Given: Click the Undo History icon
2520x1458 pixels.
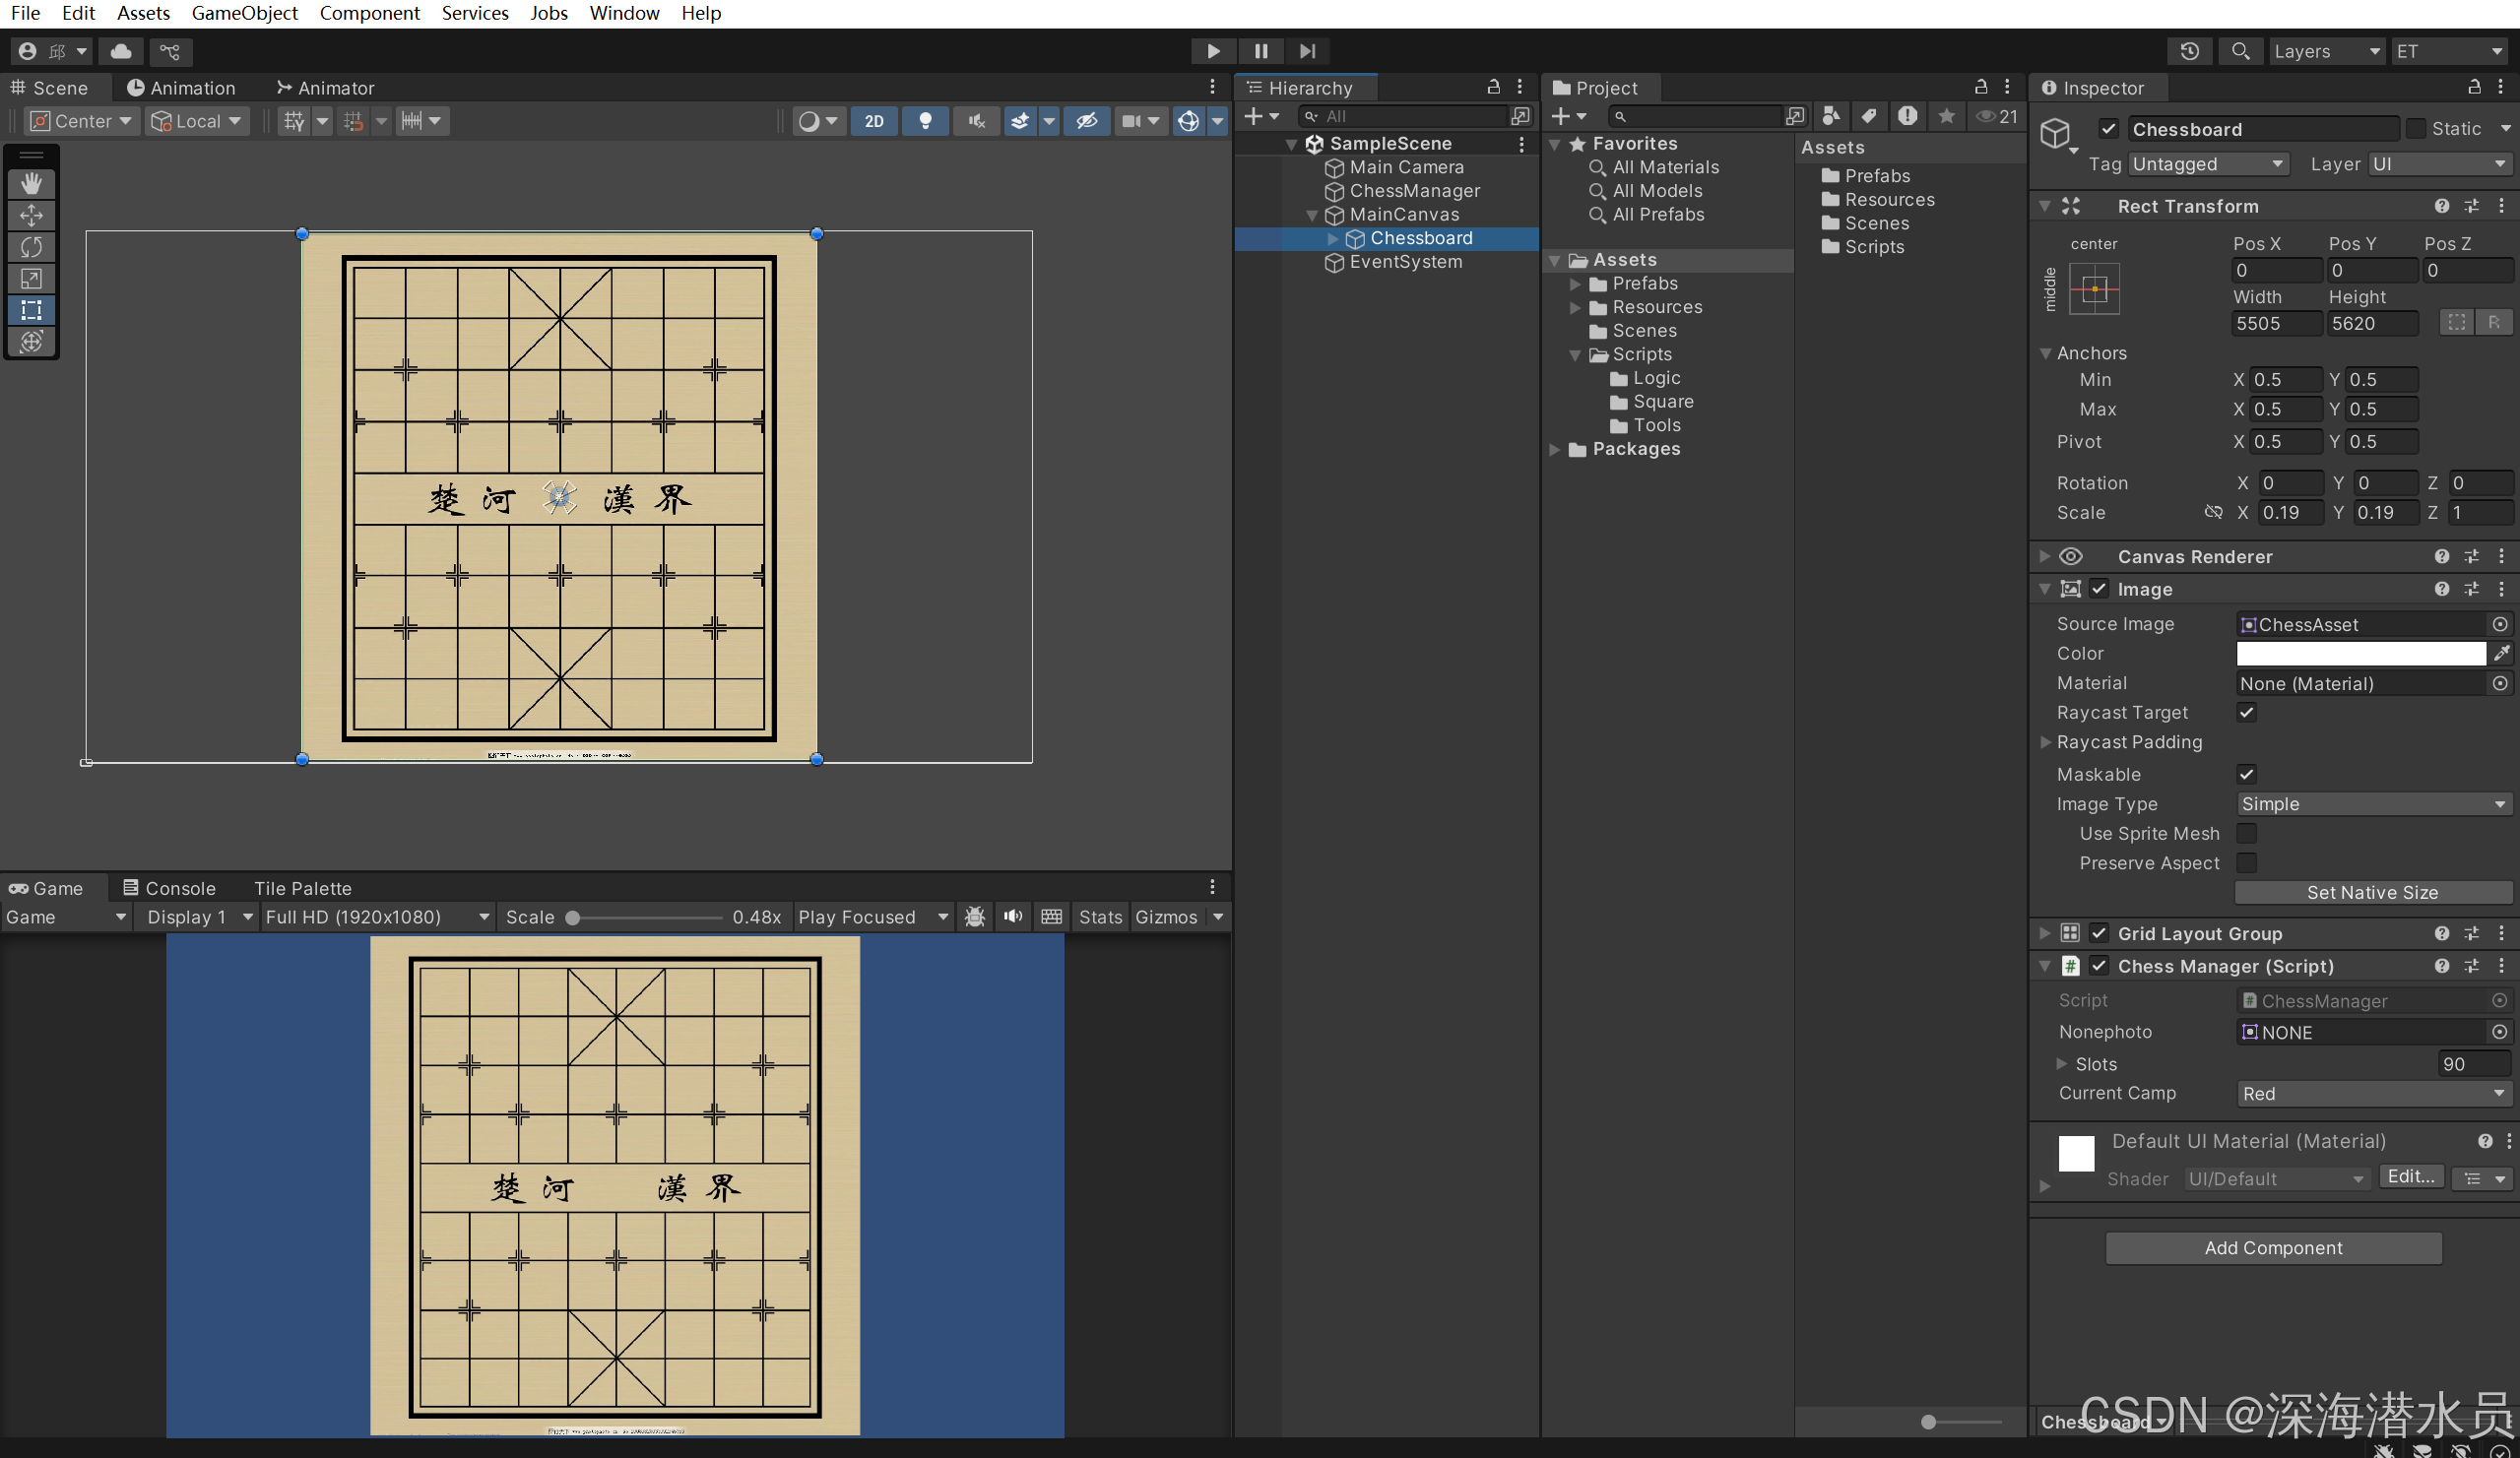Looking at the screenshot, I should (2189, 51).
